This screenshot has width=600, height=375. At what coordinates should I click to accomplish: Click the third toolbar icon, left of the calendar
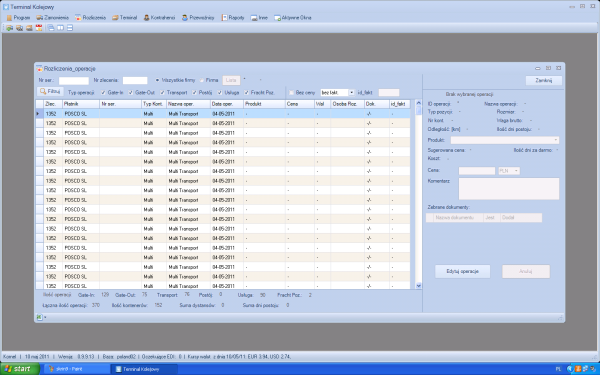pyautogui.click(x=29, y=28)
